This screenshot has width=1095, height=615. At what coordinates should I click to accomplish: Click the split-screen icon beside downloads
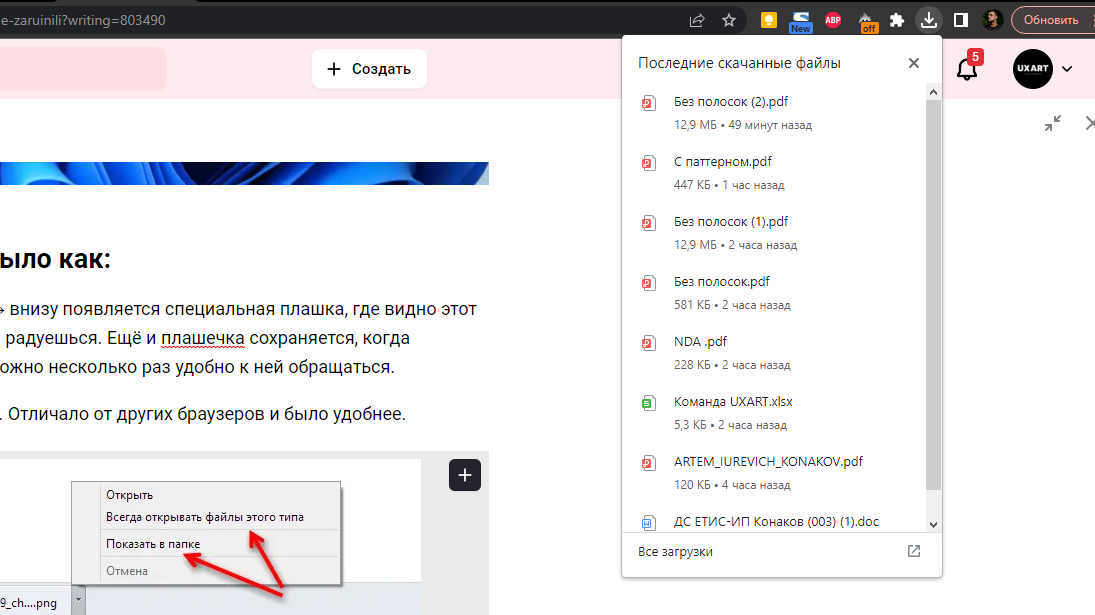point(961,19)
